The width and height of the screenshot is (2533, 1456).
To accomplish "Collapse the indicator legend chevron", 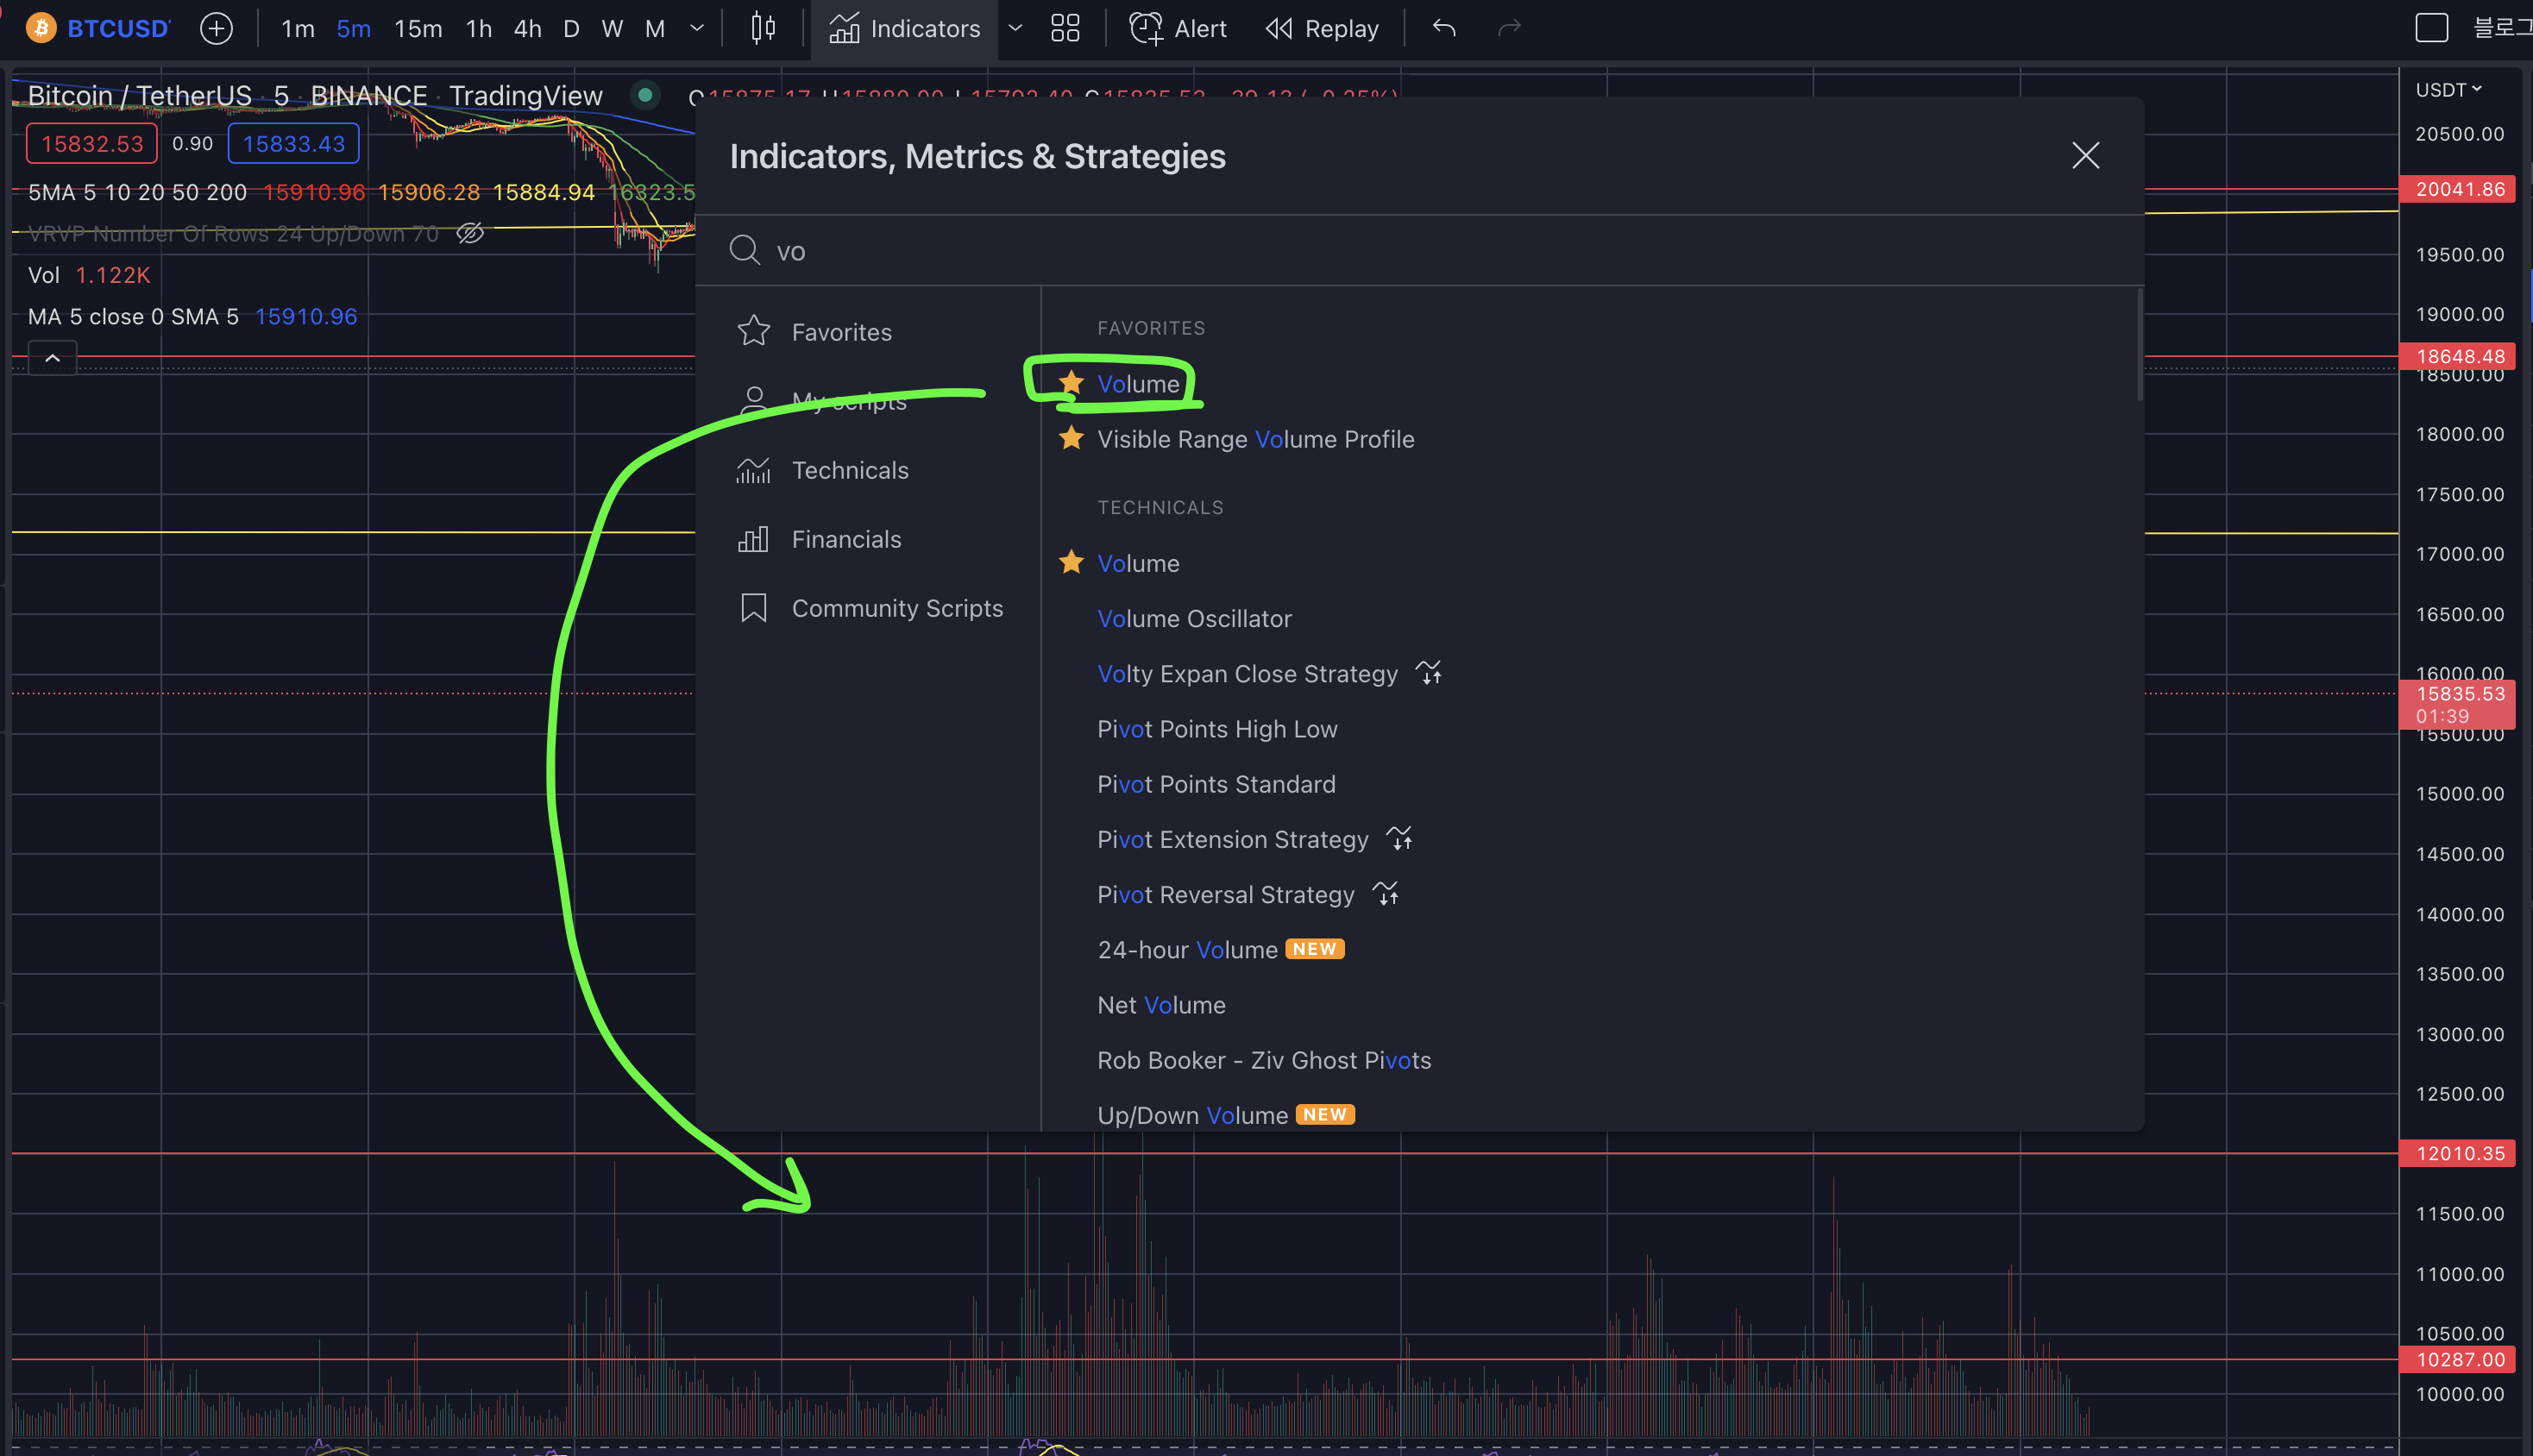I will coord(53,358).
